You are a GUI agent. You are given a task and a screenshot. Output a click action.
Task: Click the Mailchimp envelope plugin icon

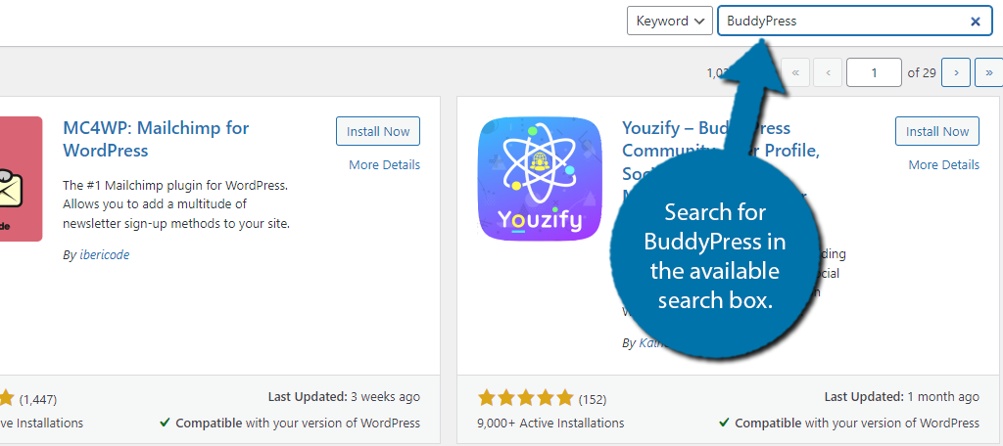(20, 179)
